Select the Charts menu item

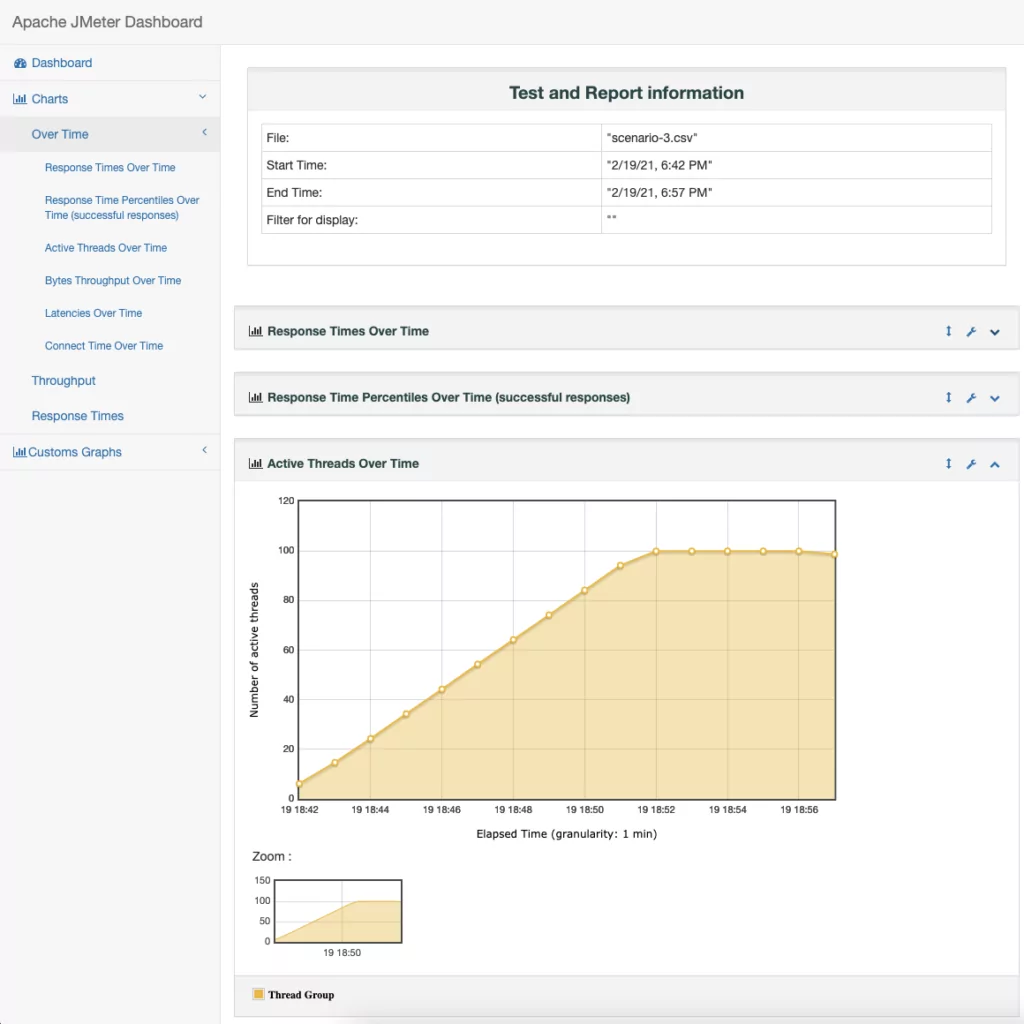coord(50,99)
